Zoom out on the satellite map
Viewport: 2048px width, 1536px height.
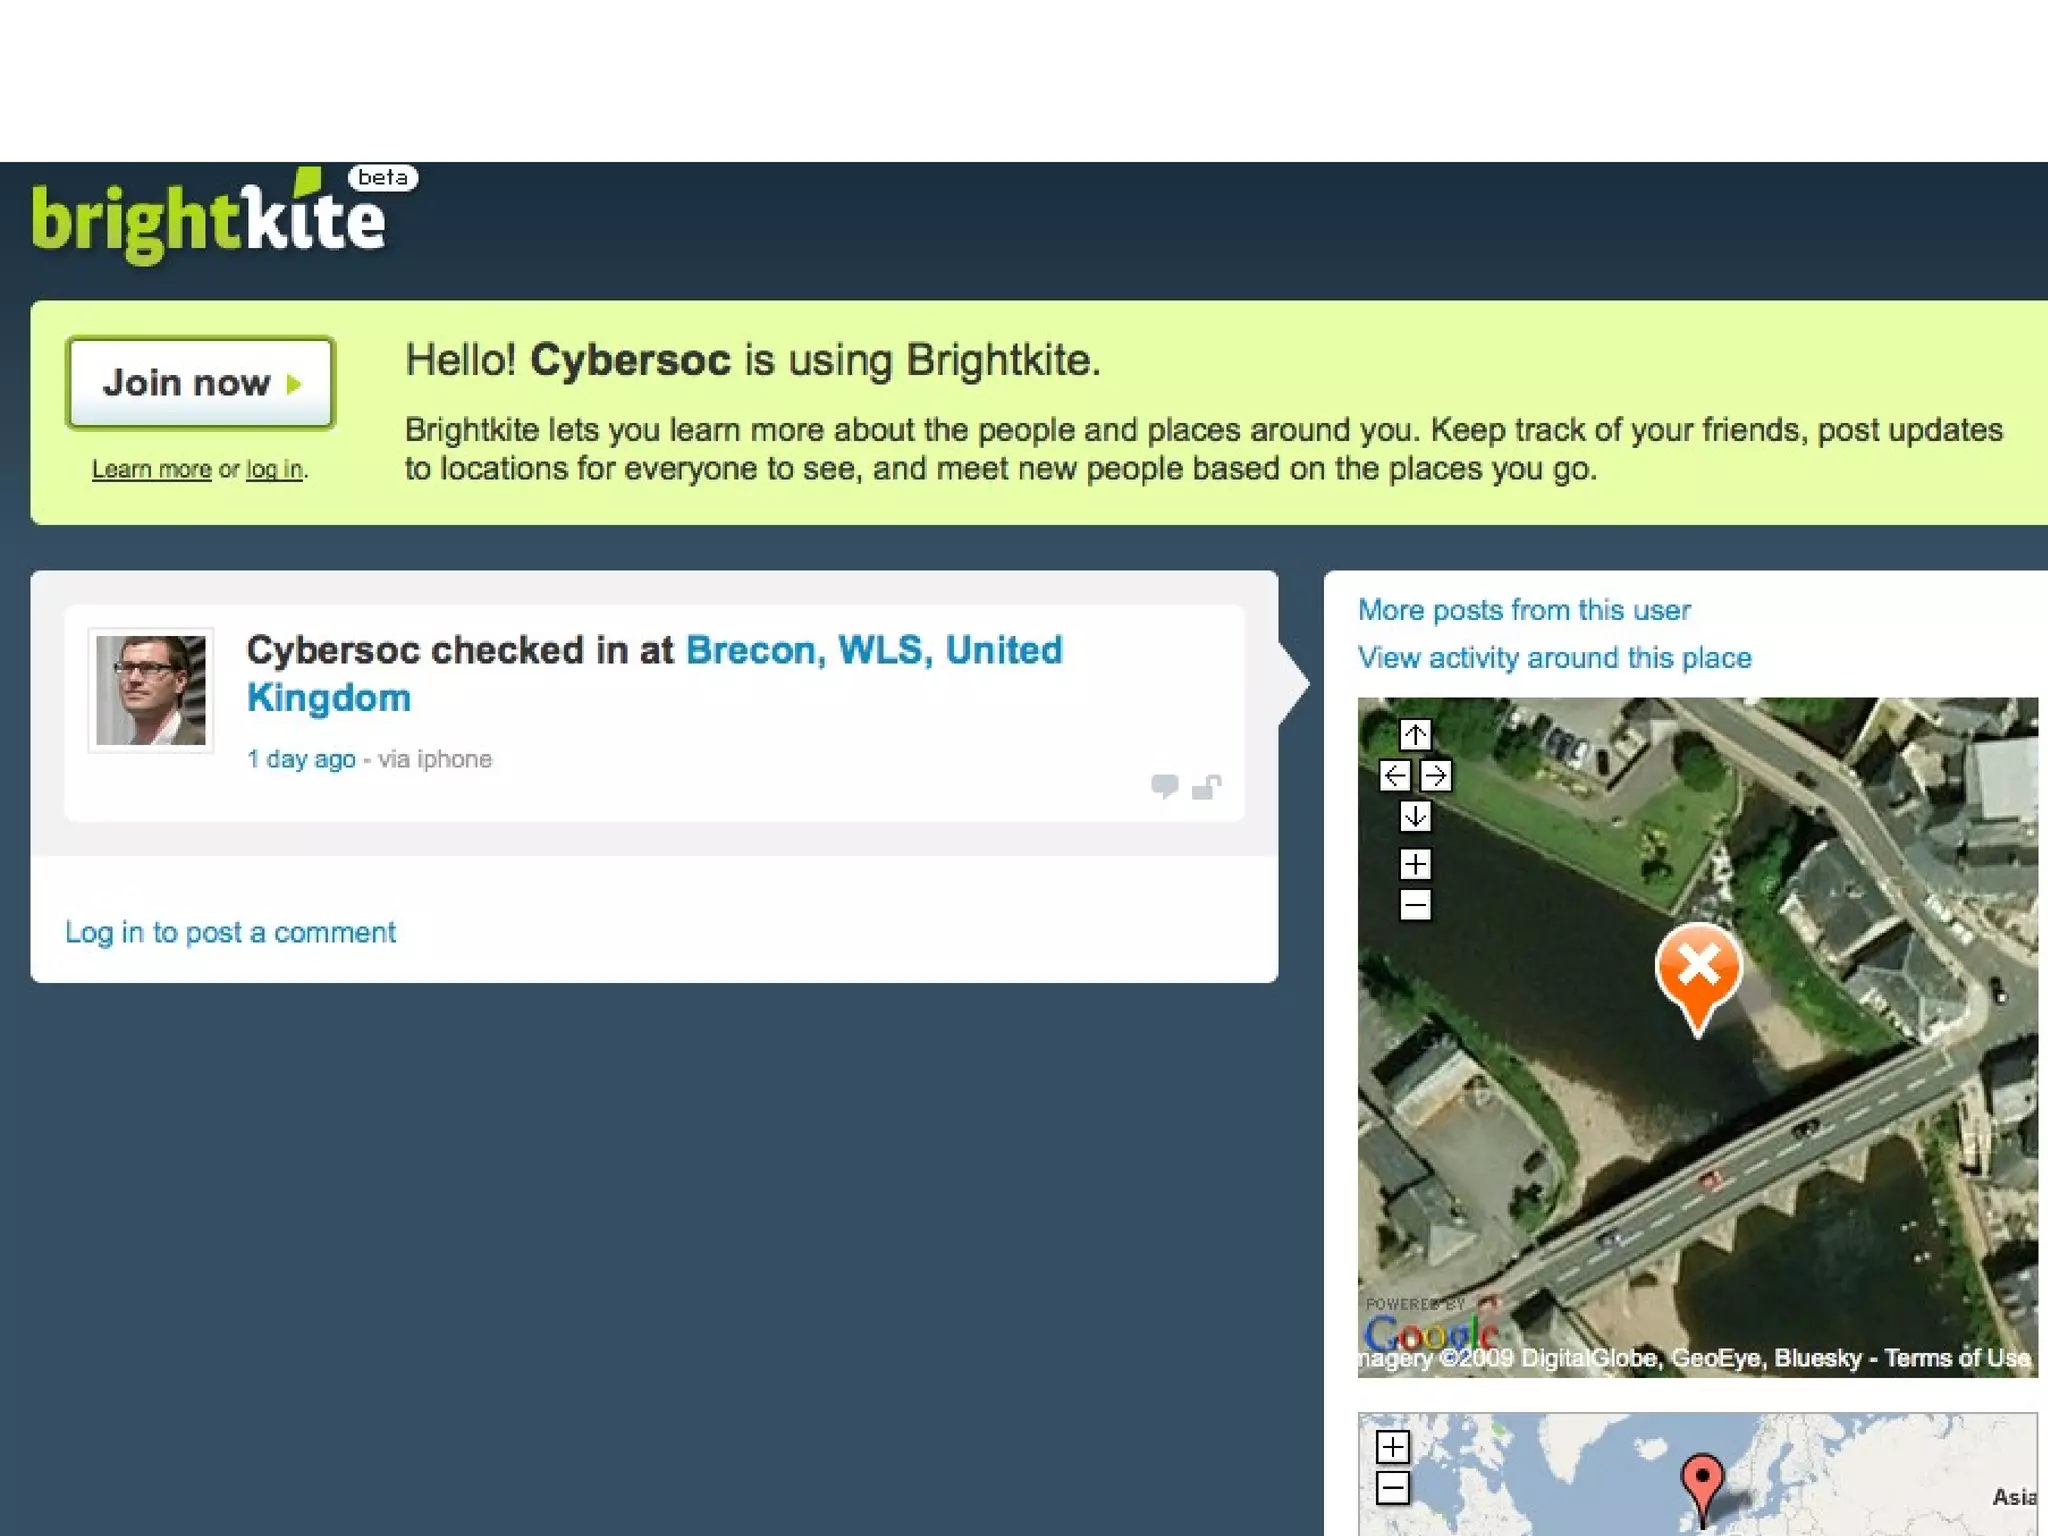point(1414,906)
